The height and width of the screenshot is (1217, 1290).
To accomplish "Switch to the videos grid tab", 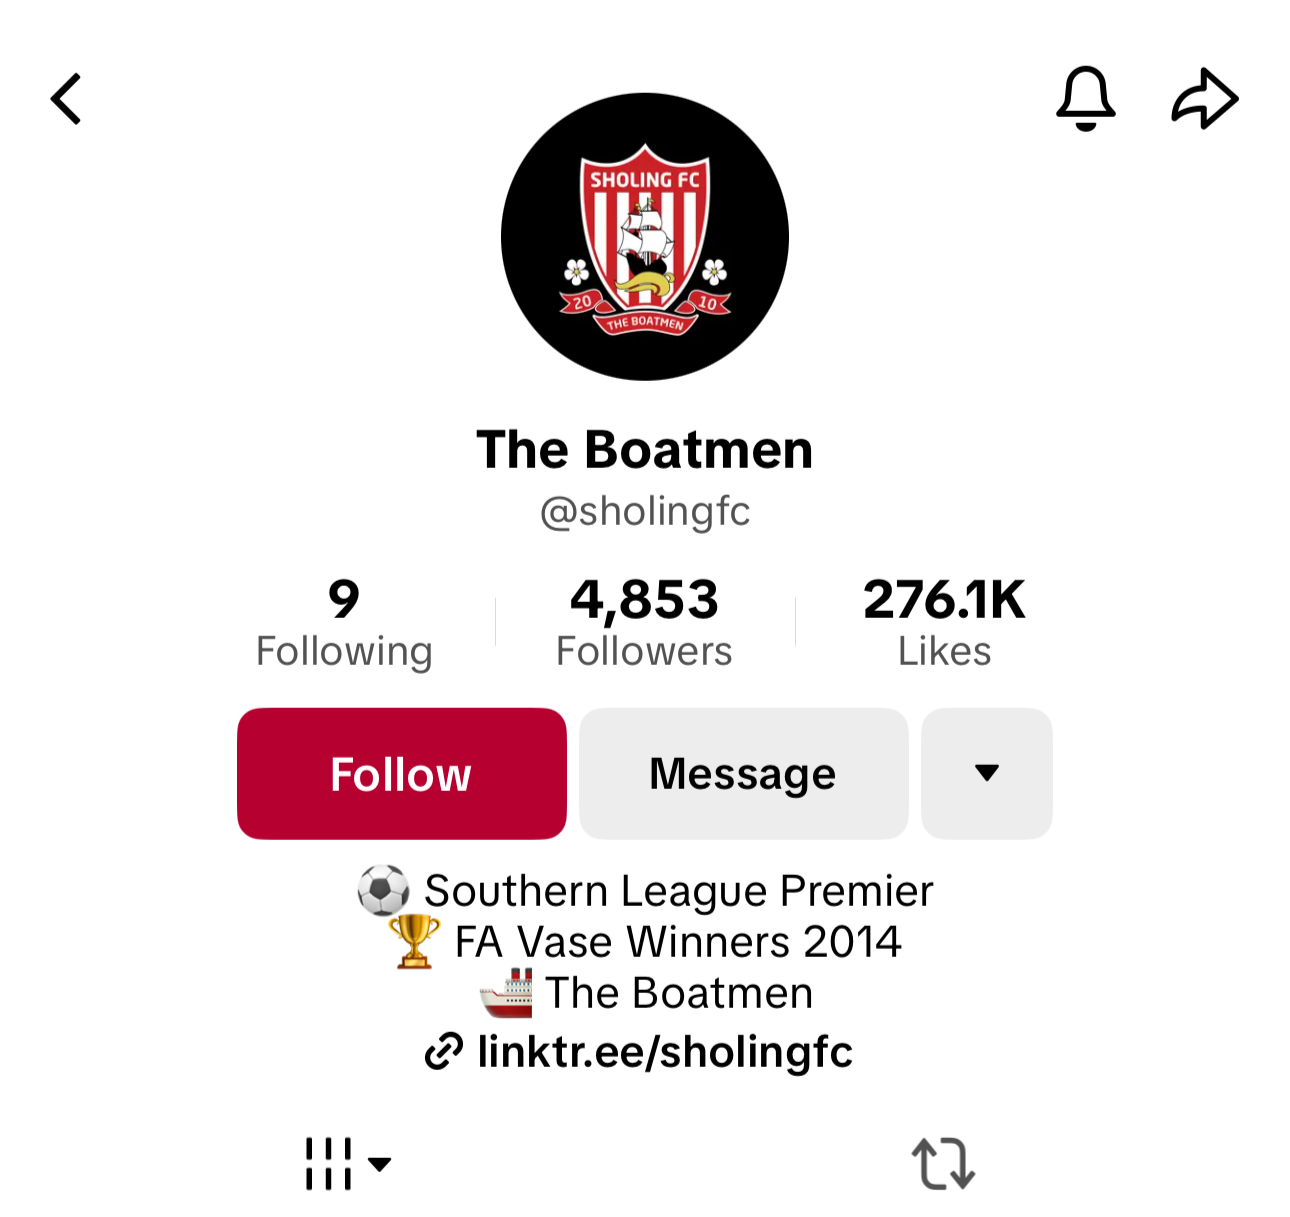I will (328, 1164).
